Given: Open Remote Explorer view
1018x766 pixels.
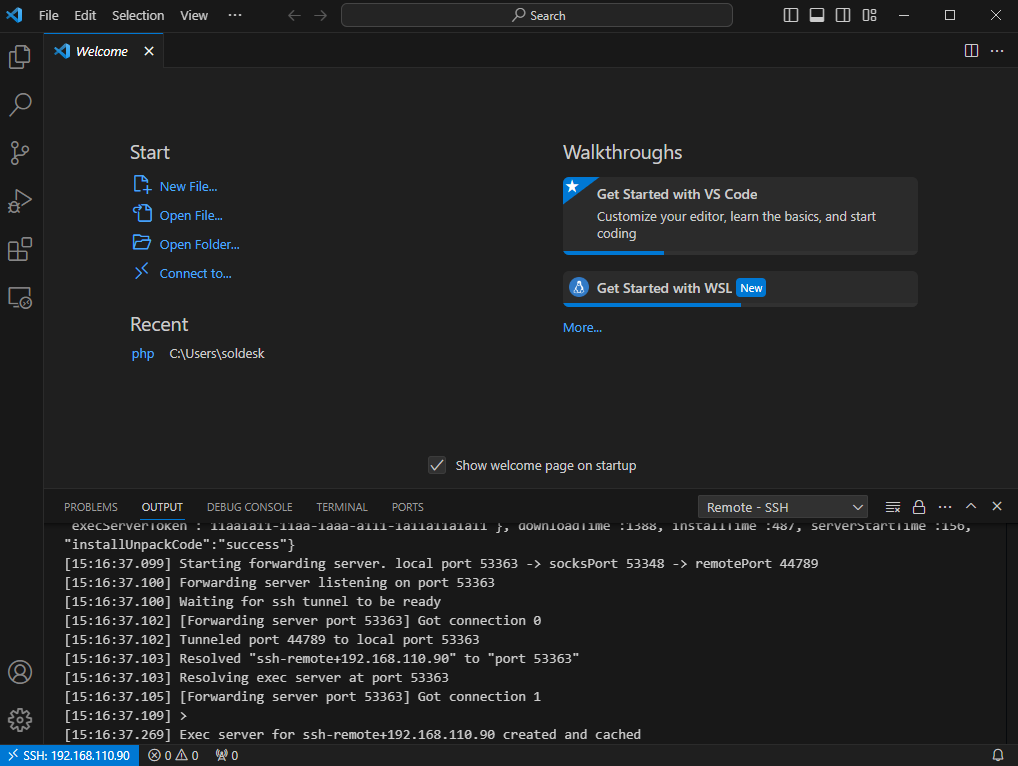Looking at the screenshot, I should [19, 298].
